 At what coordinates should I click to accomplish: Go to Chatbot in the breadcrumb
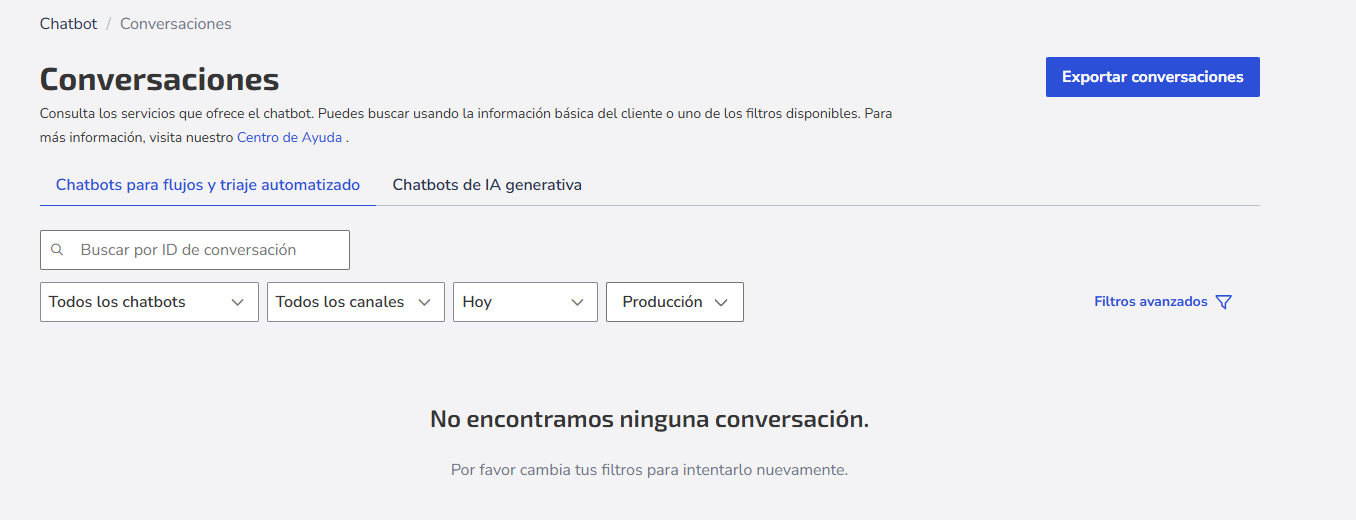[x=68, y=24]
